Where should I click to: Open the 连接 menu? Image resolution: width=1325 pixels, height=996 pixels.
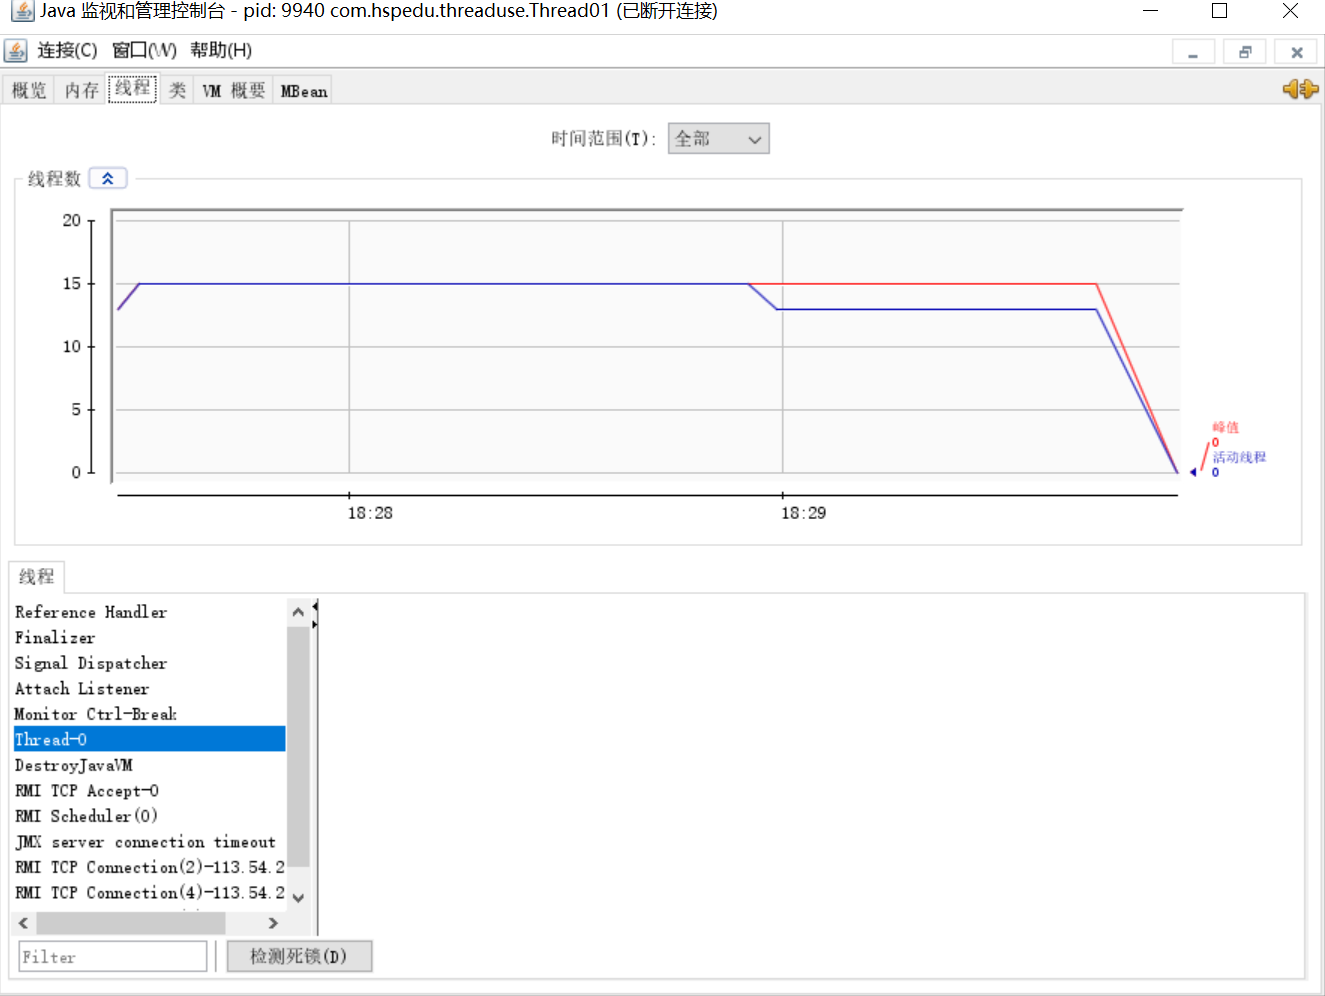[67, 51]
